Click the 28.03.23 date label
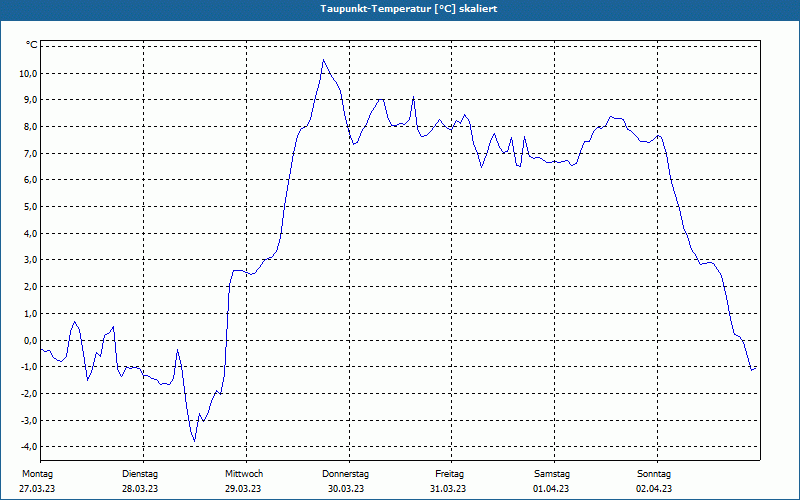The image size is (800, 500). pos(140,489)
